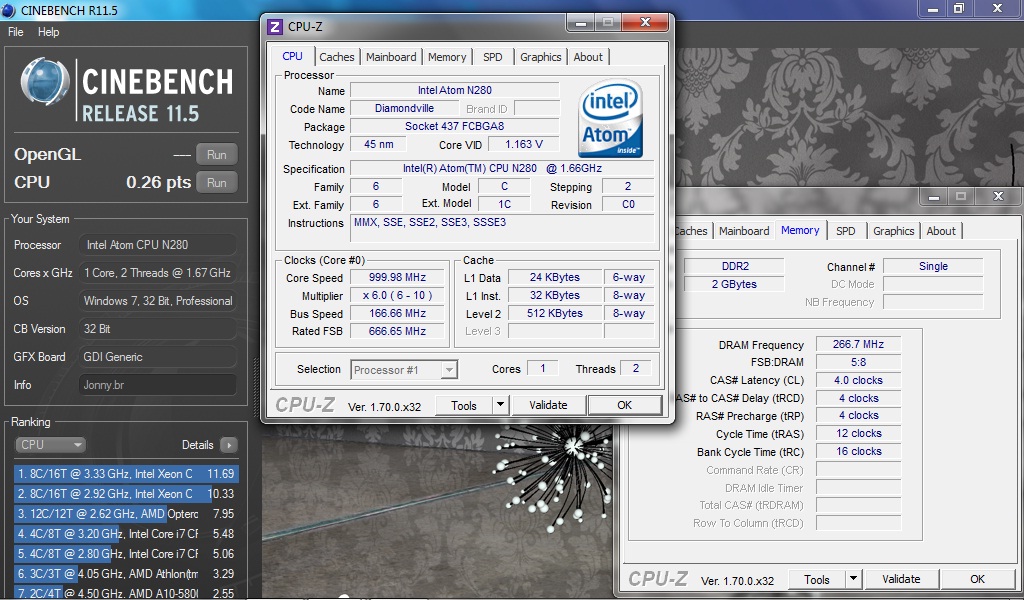The image size is (1024, 600).
Task: Click Tools button in rear CPU-Z window
Action: (816, 580)
